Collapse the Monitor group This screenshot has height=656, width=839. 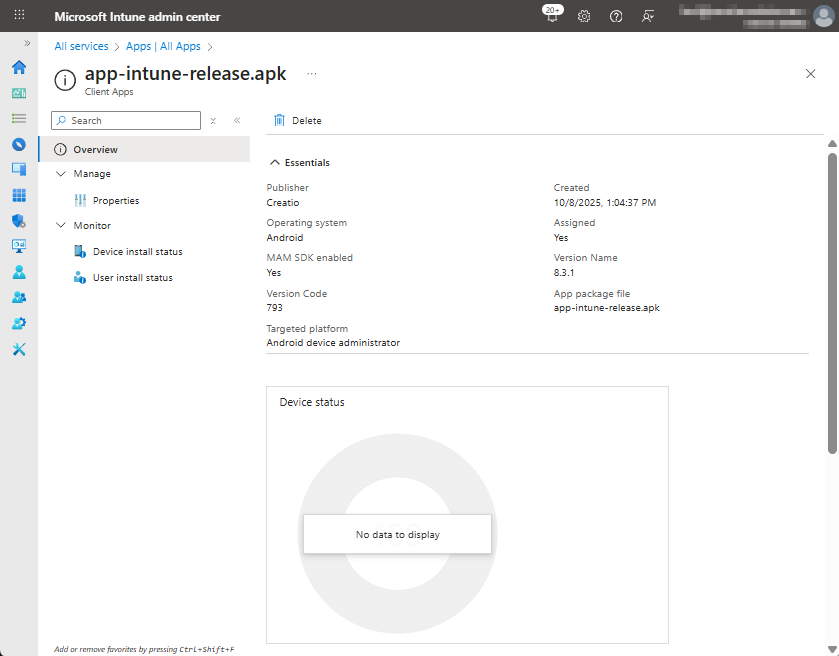click(x=60, y=226)
